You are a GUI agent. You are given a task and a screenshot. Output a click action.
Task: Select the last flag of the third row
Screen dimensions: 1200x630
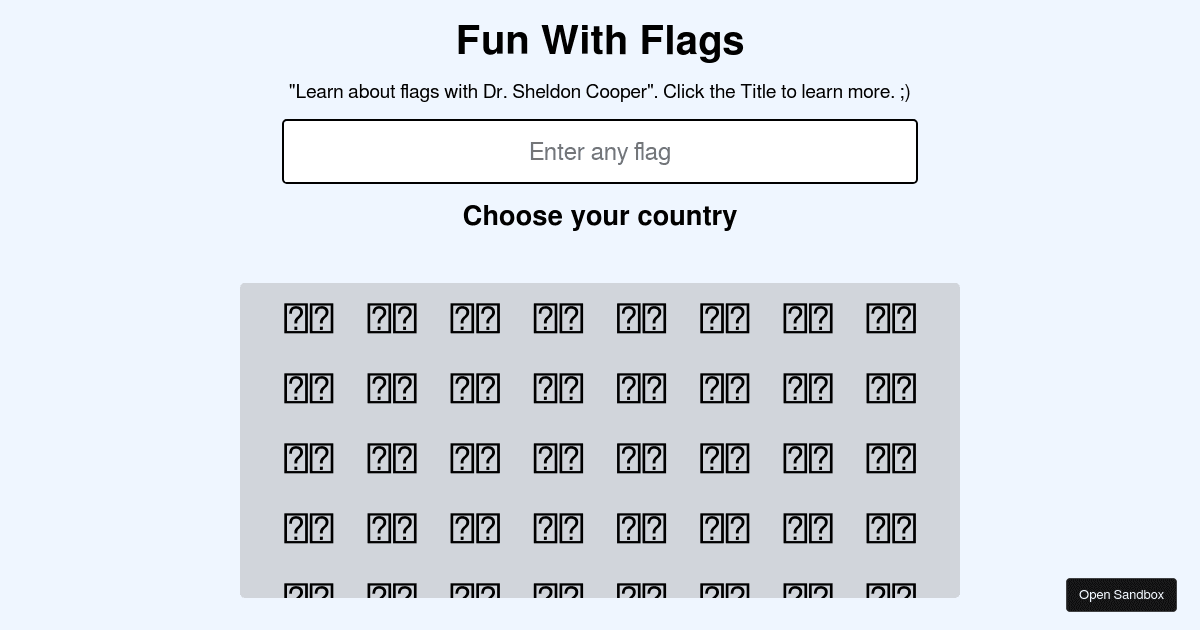click(x=891, y=458)
